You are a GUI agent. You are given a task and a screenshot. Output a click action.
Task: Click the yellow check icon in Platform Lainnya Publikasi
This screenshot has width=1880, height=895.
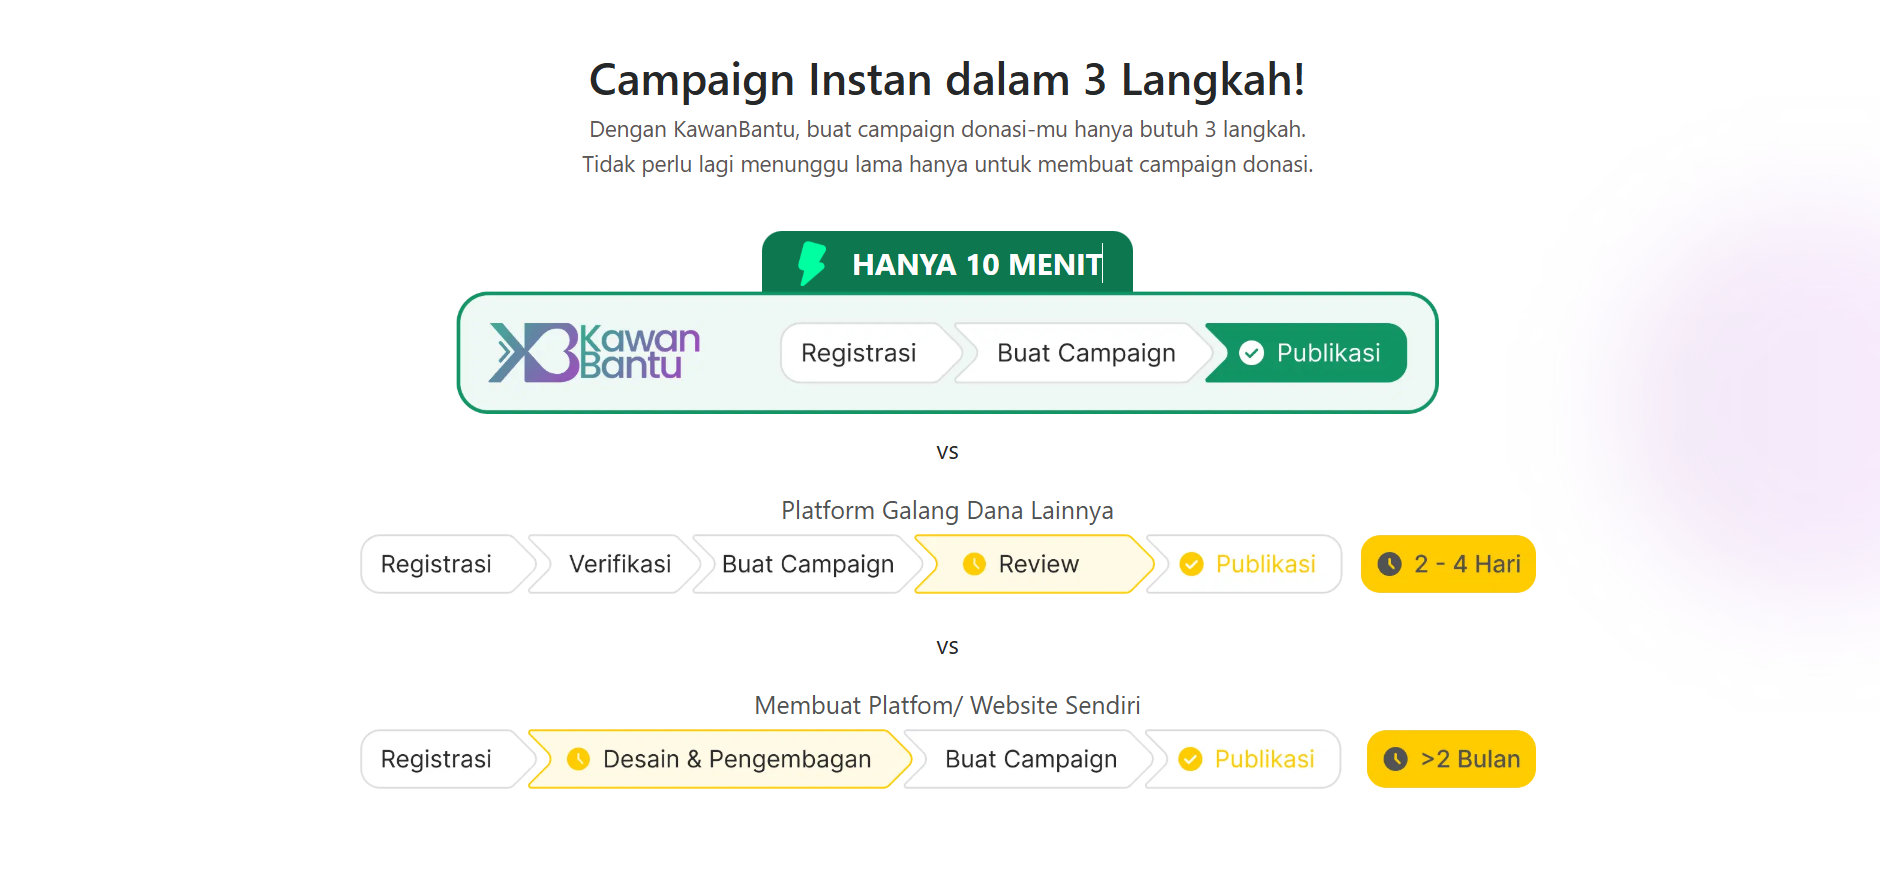point(1191,564)
